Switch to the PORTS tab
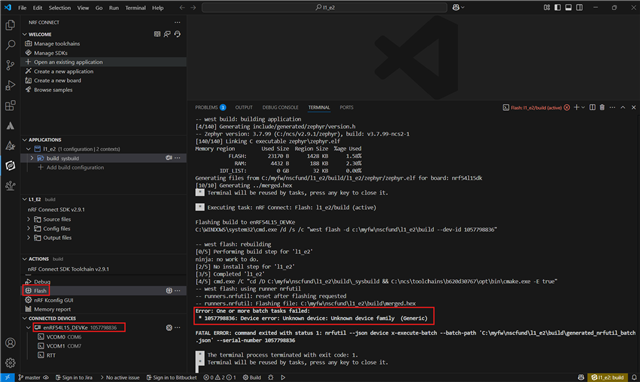The width and height of the screenshot is (640, 382). pyautogui.click(x=347, y=107)
